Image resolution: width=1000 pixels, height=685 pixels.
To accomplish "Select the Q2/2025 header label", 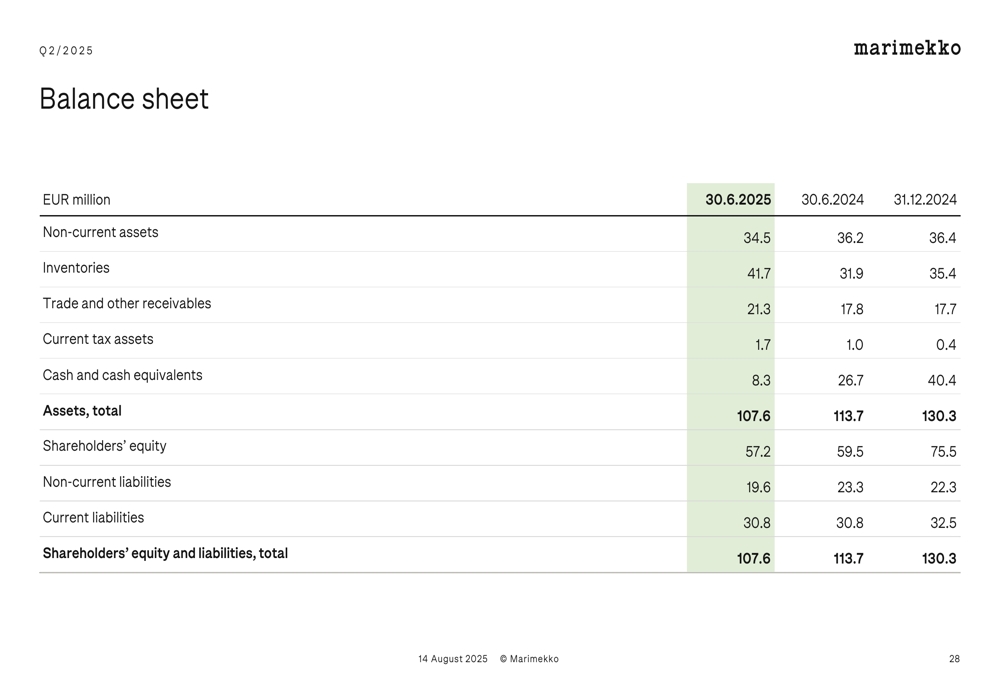I will (x=66, y=50).
